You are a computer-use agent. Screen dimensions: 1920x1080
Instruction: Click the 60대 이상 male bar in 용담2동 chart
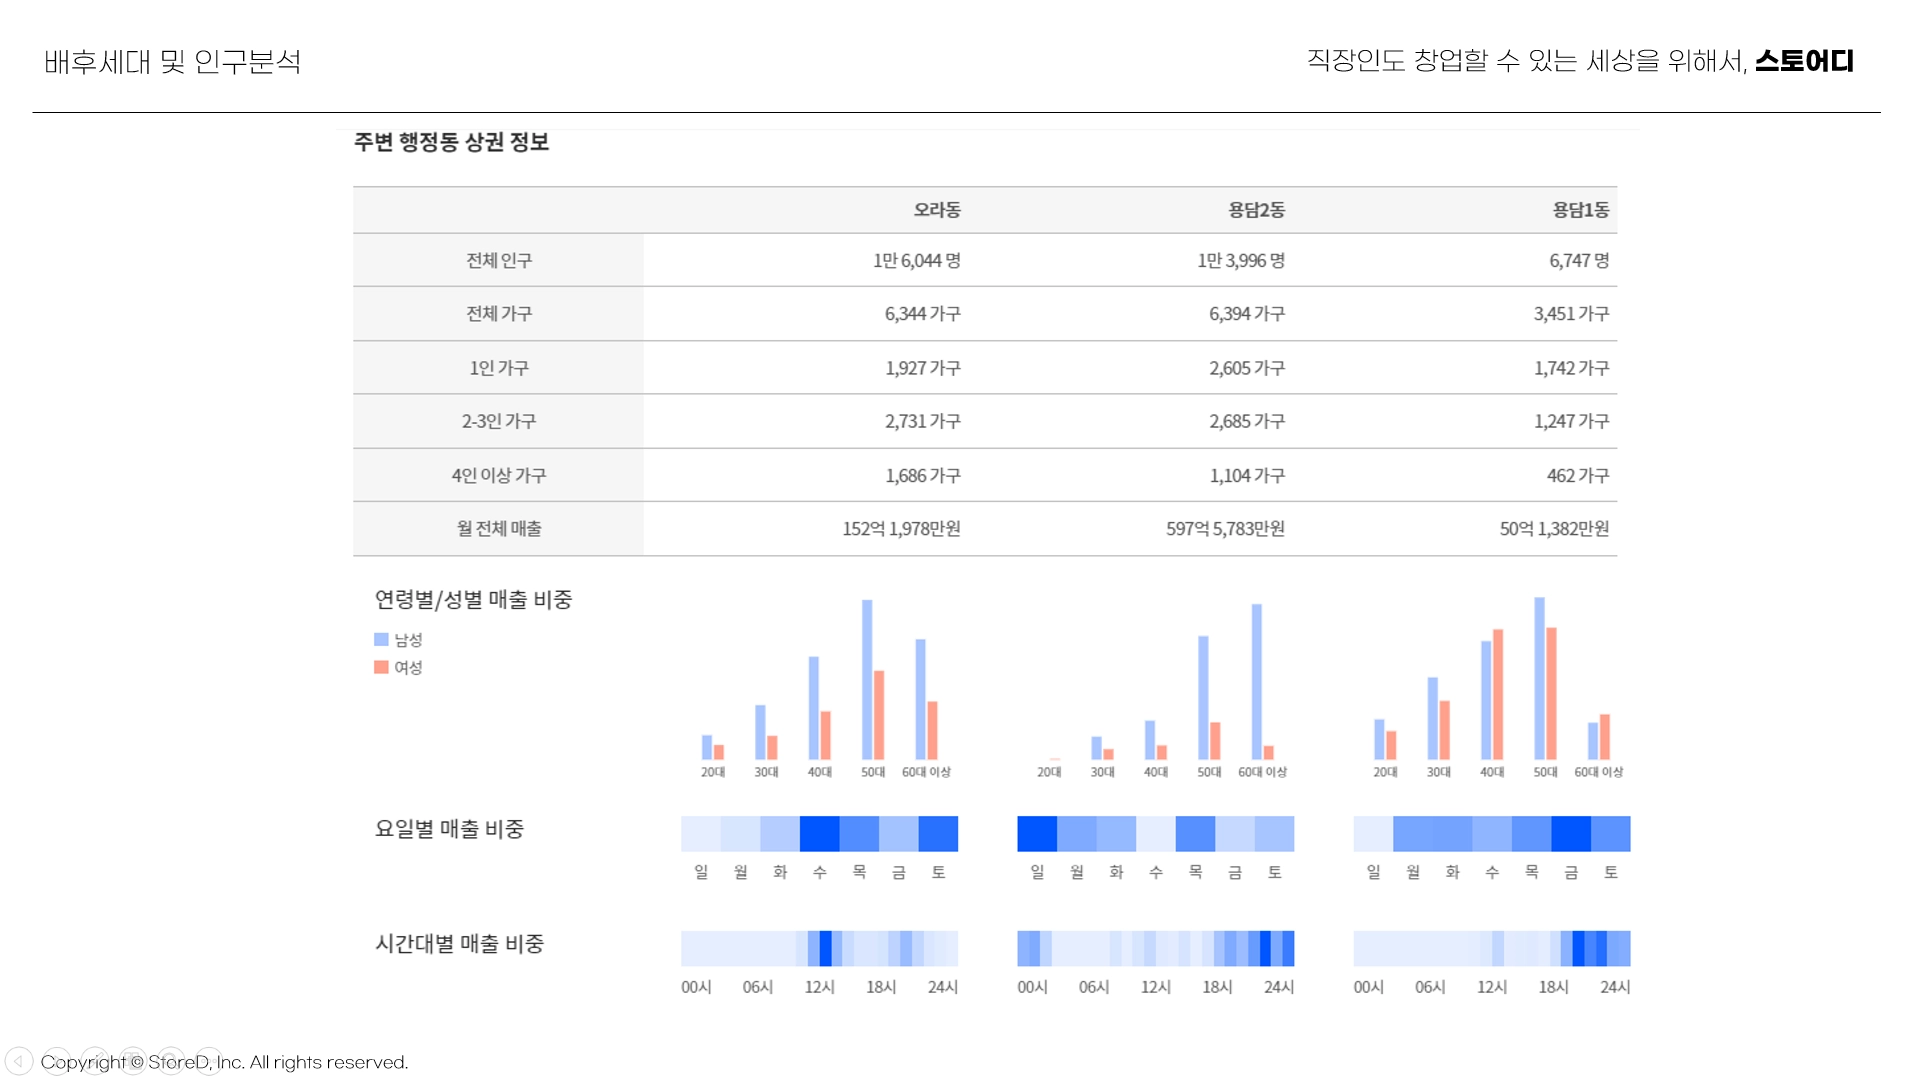pos(1257,682)
